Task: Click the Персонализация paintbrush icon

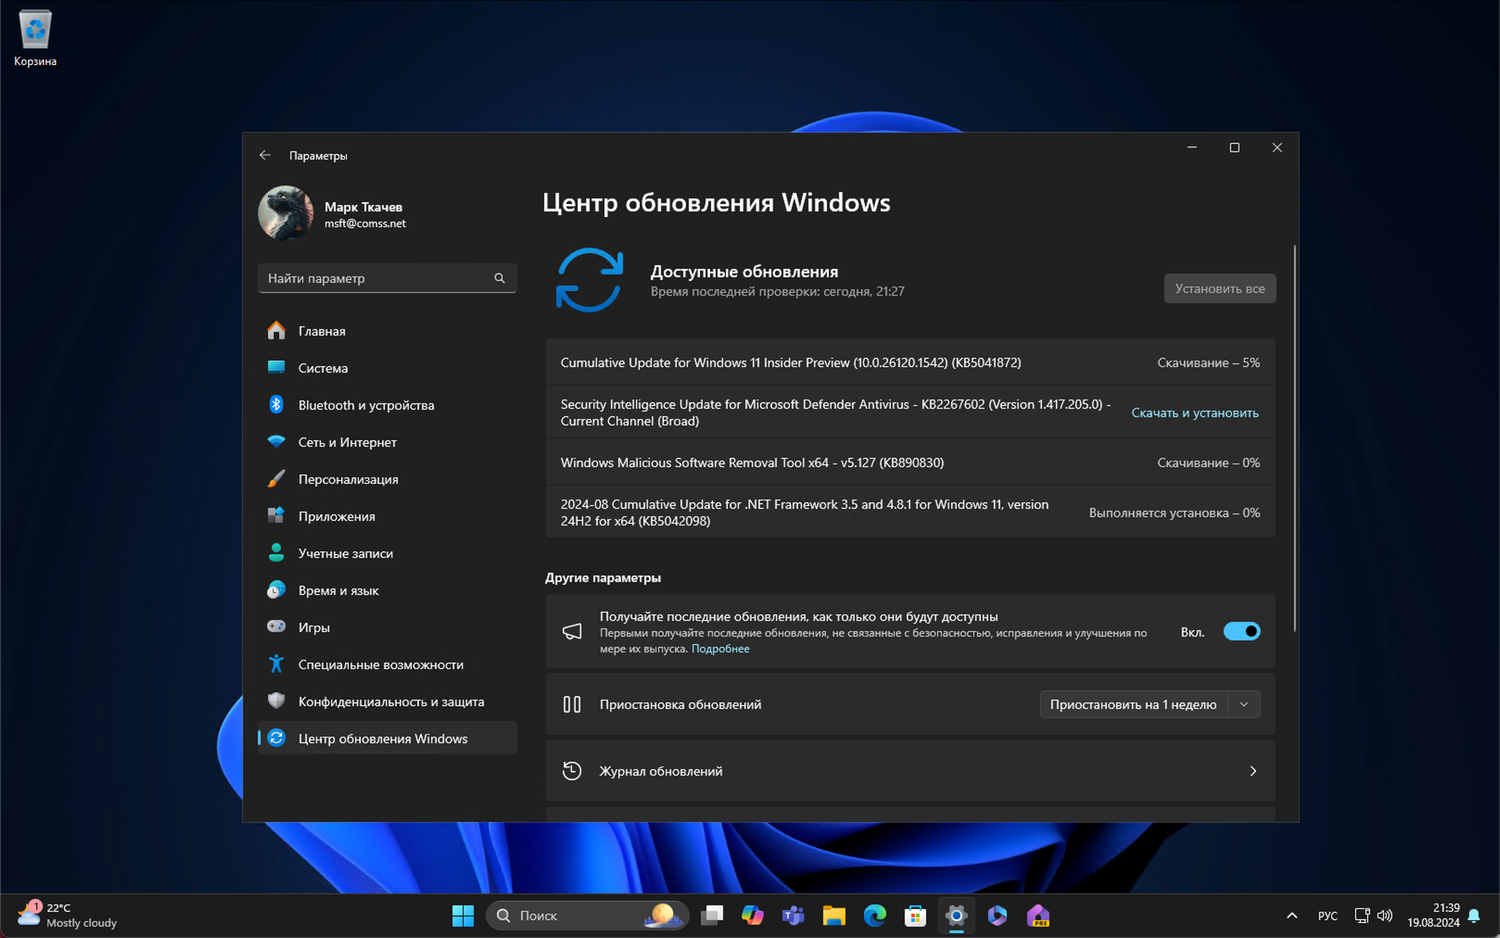Action: 277,479
